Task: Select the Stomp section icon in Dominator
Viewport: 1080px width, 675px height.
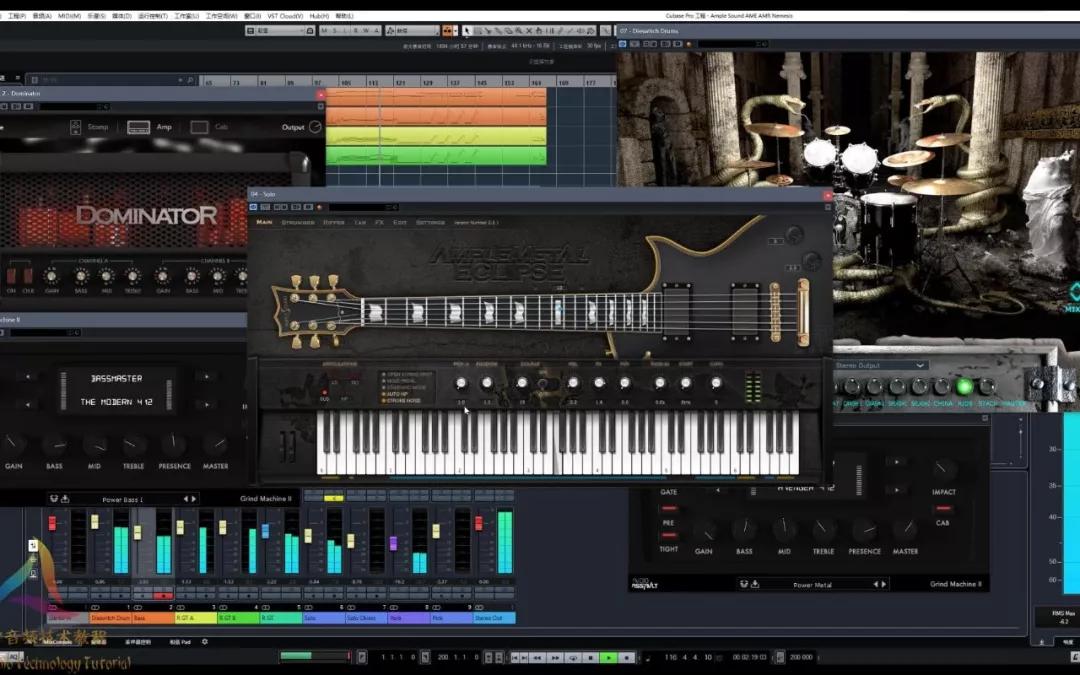Action: (x=76, y=127)
